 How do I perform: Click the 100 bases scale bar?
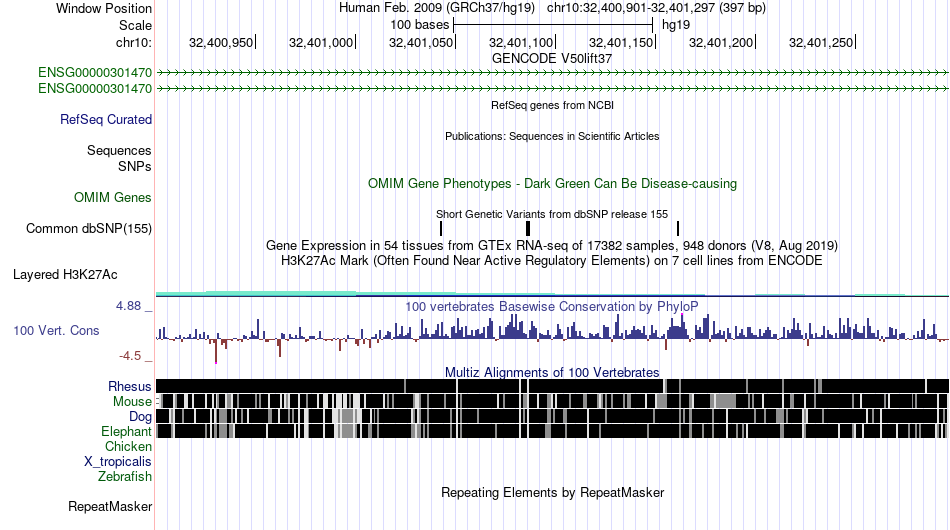coord(553,25)
